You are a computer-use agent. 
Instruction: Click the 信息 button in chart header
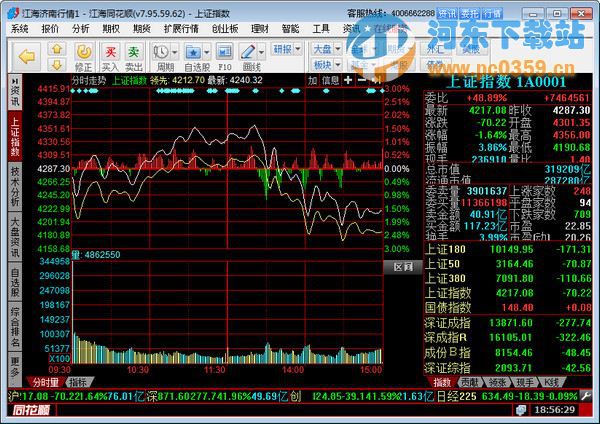pyautogui.click(x=330, y=80)
